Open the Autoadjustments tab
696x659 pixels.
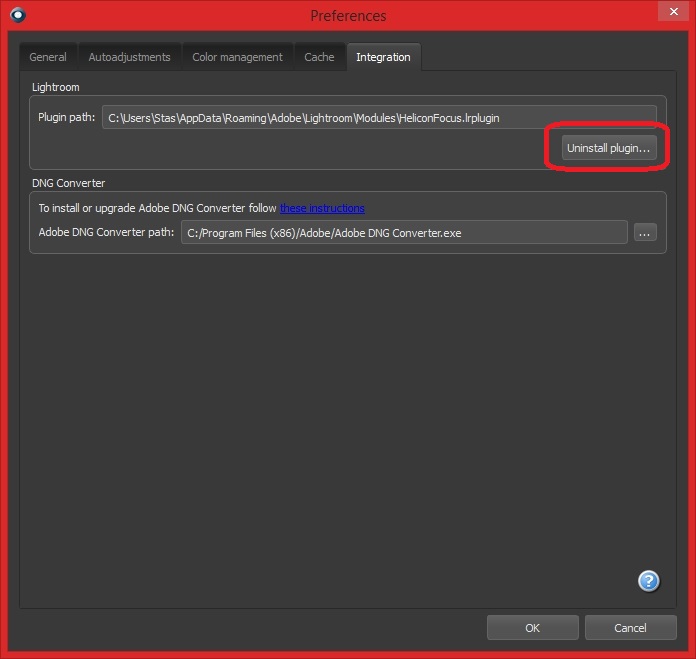(x=129, y=57)
